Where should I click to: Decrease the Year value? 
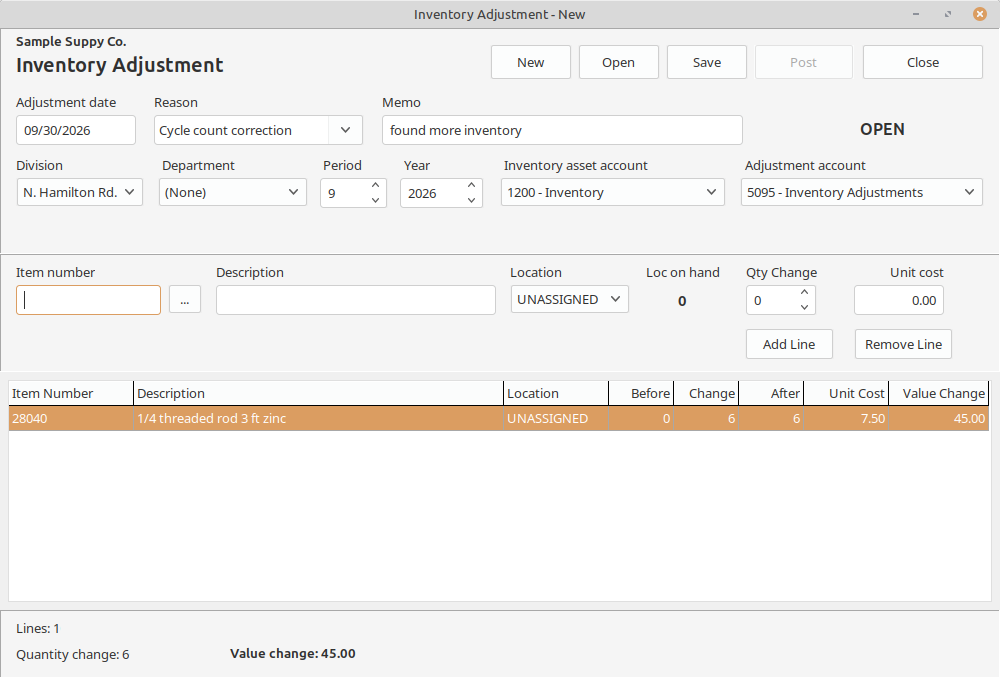pyautogui.click(x=471, y=200)
